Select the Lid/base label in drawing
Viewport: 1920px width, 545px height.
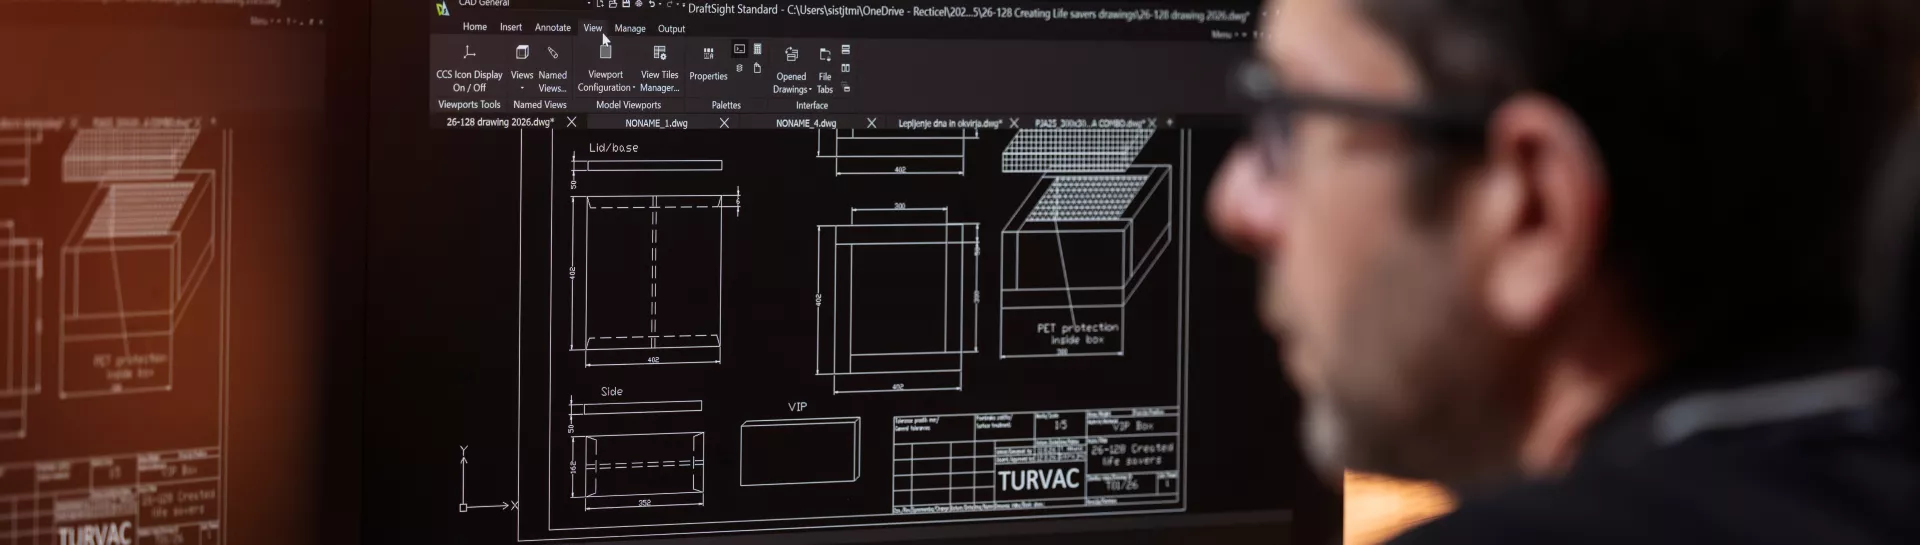click(613, 147)
